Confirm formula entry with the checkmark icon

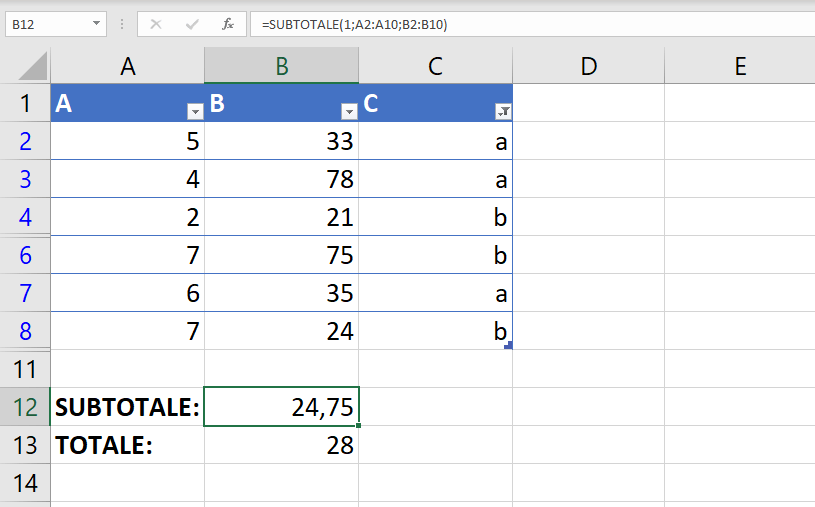click(x=192, y=24)
